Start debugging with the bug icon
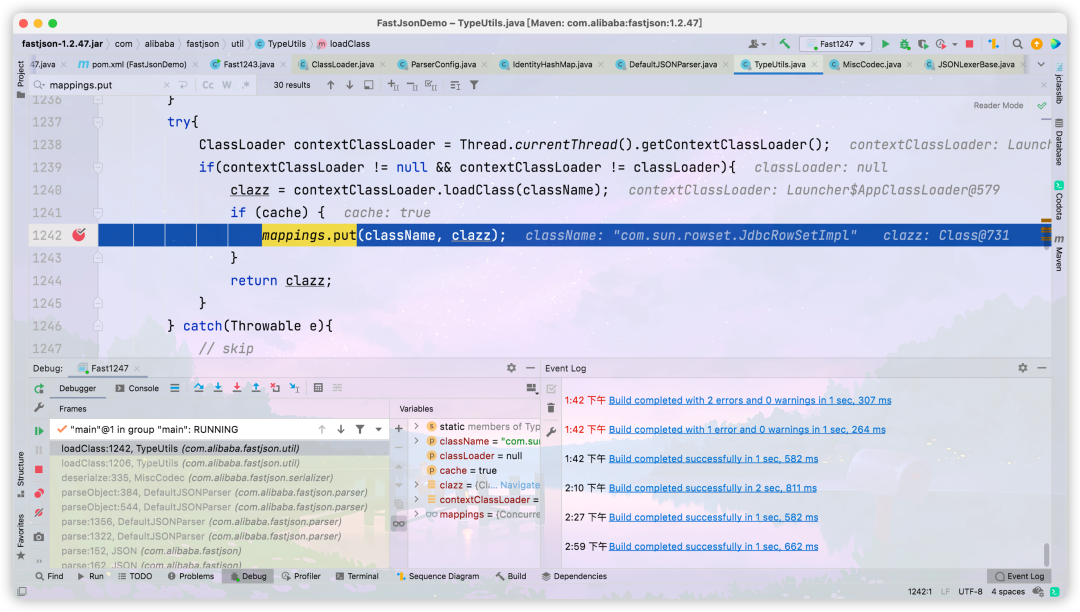This screenshot has width=1080, height=612. pyautogui.click(x=904, y=43)
